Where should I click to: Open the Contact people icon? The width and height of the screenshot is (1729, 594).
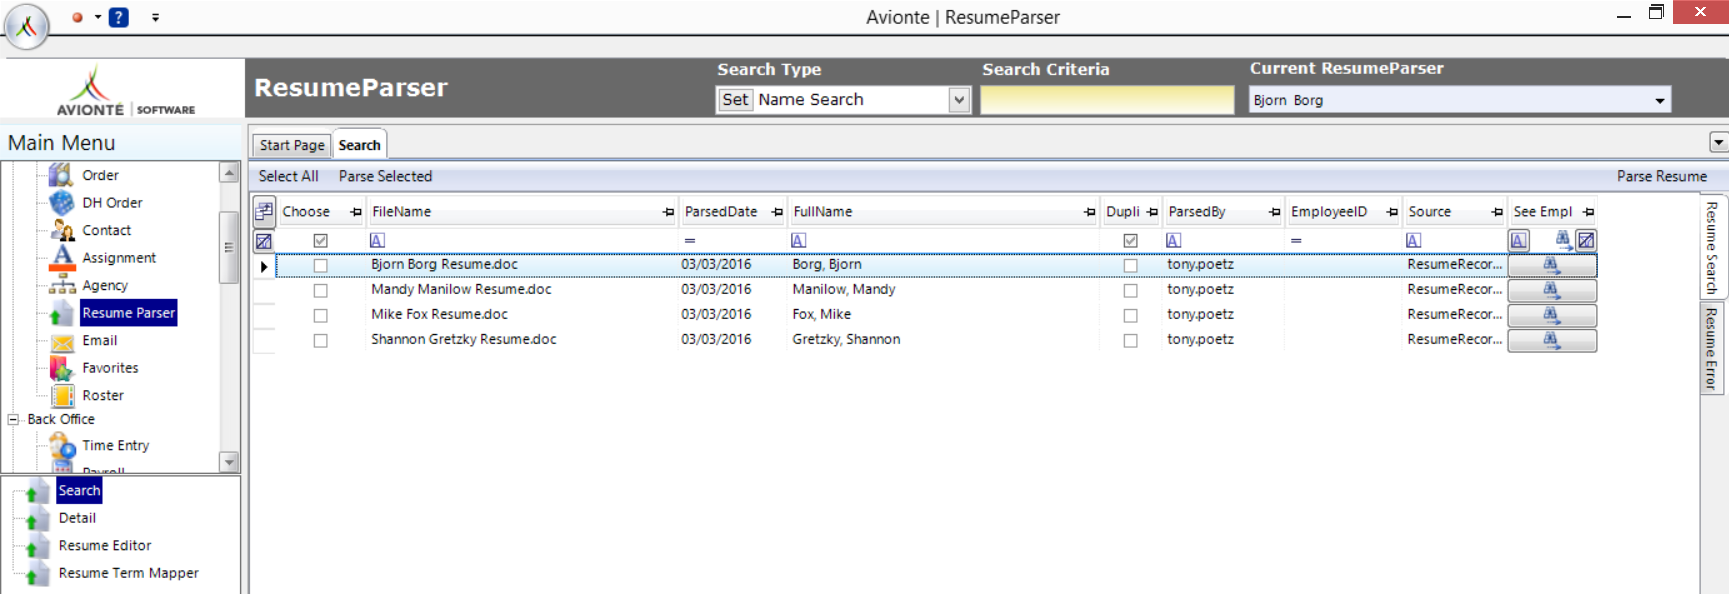[61, 231]
